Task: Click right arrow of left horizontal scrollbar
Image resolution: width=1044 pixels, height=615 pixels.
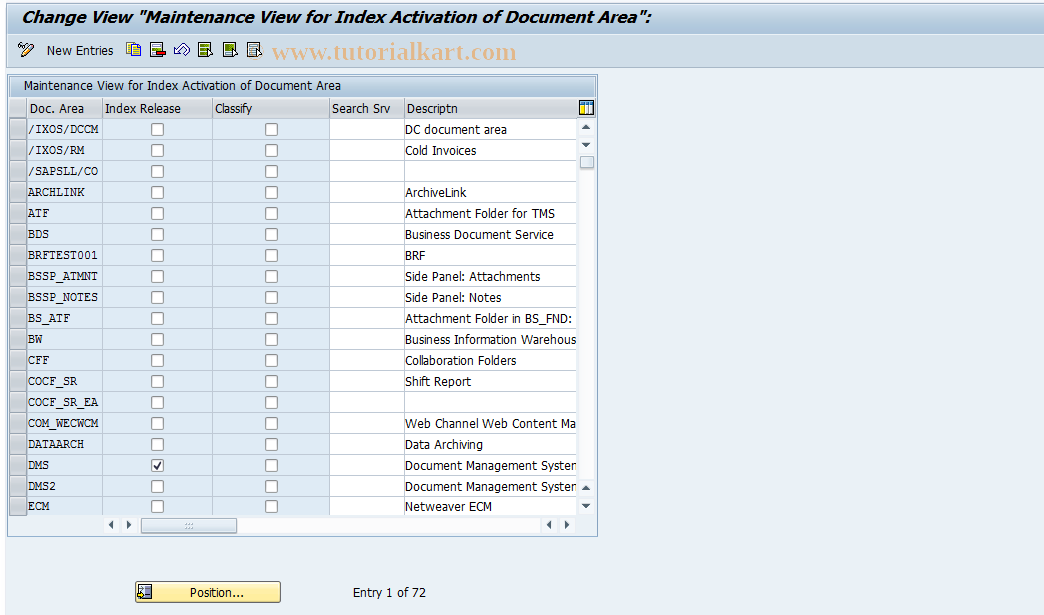Action: 129,524
